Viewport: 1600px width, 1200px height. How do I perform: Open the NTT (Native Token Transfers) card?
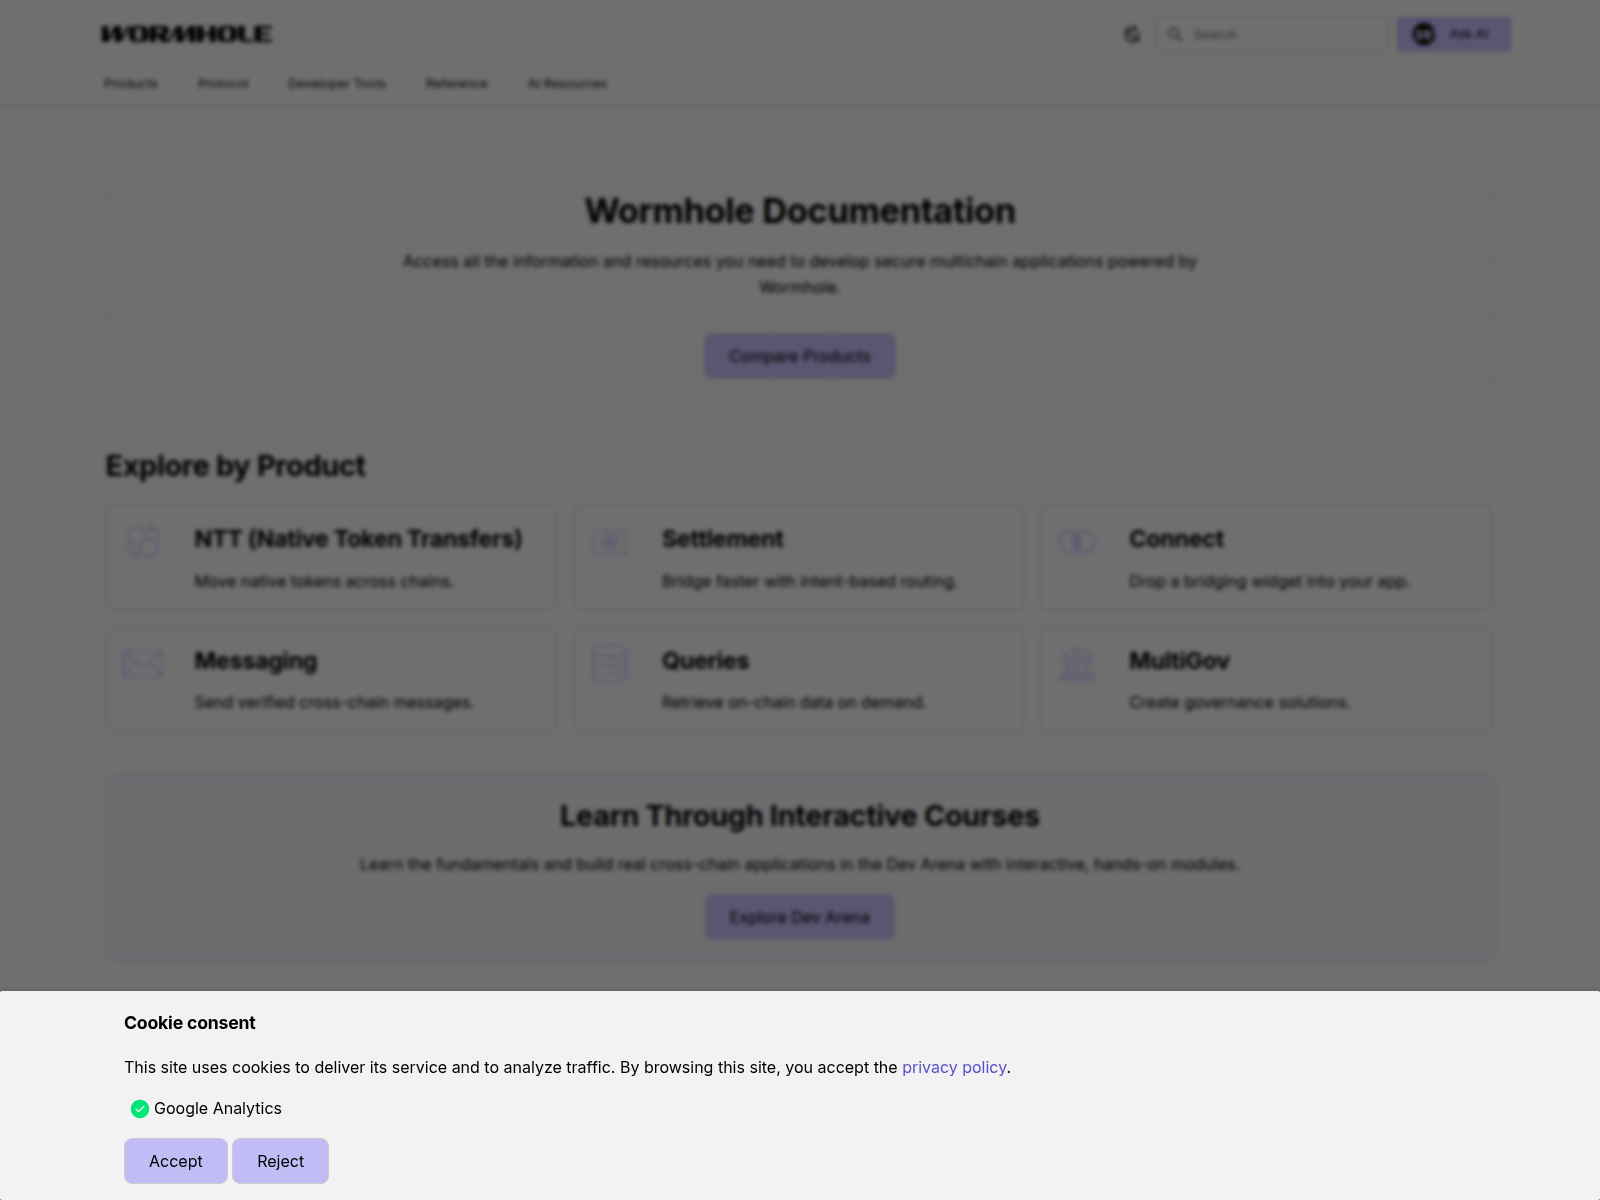tap(331, 558)
